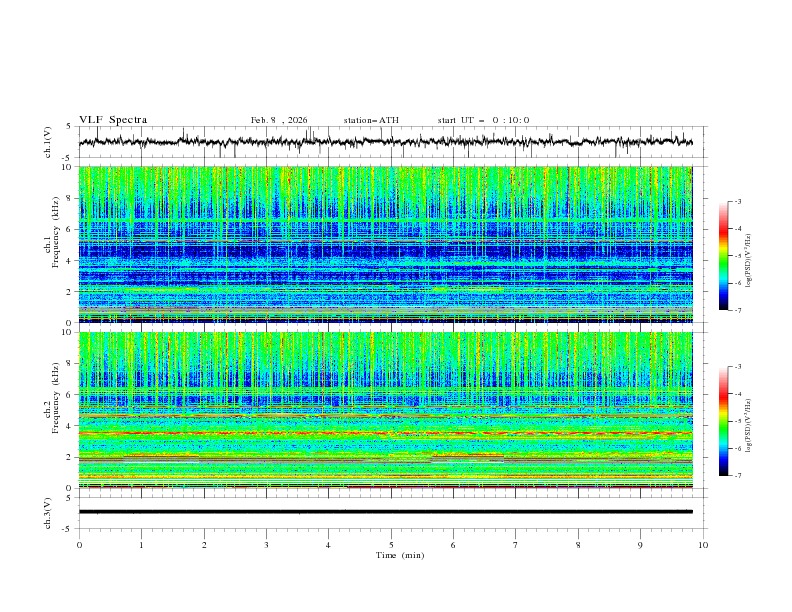This screenshot has height=612, width=792.
Task: Click the station=ATH label
Action: point(371,120)
